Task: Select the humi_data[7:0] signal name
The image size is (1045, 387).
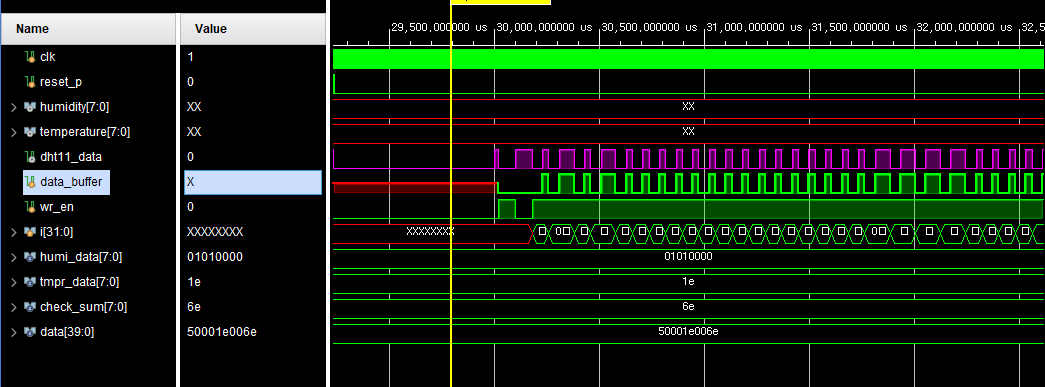Action: [x=81, y=257]
